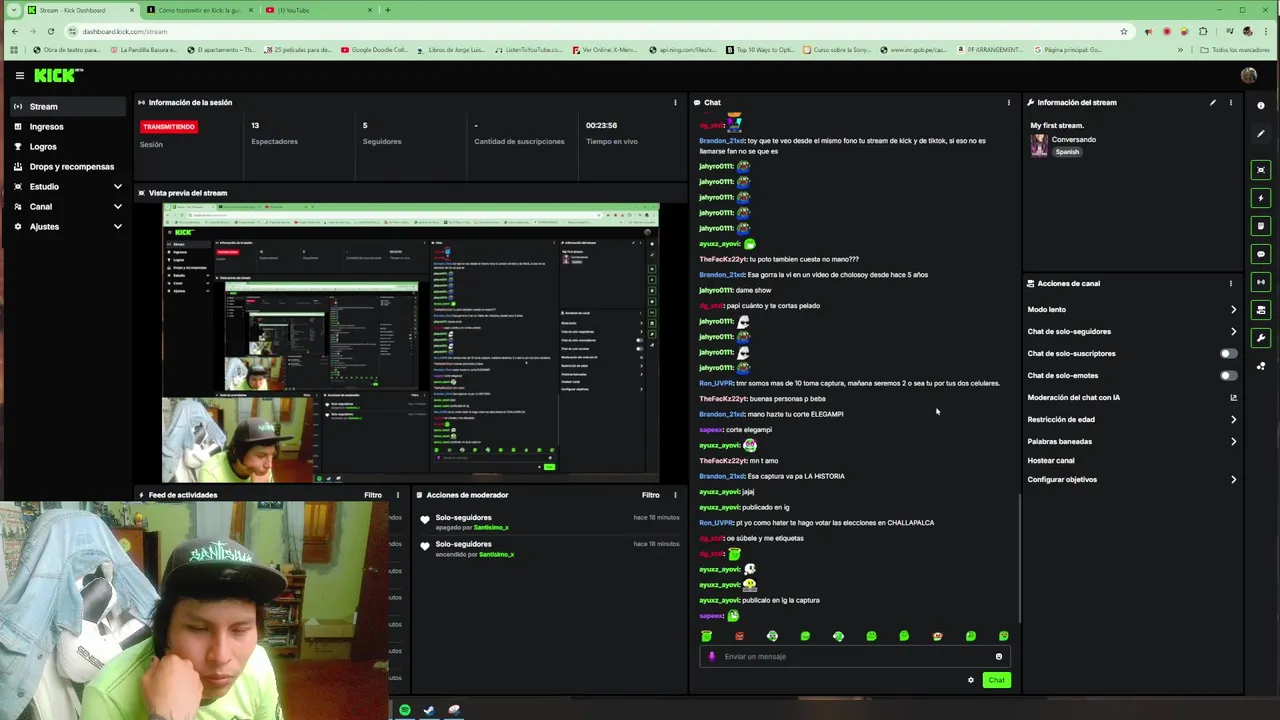Open Información de la sesión three-dot menu
Screen dimensions: 1280x720
(675, 102)
